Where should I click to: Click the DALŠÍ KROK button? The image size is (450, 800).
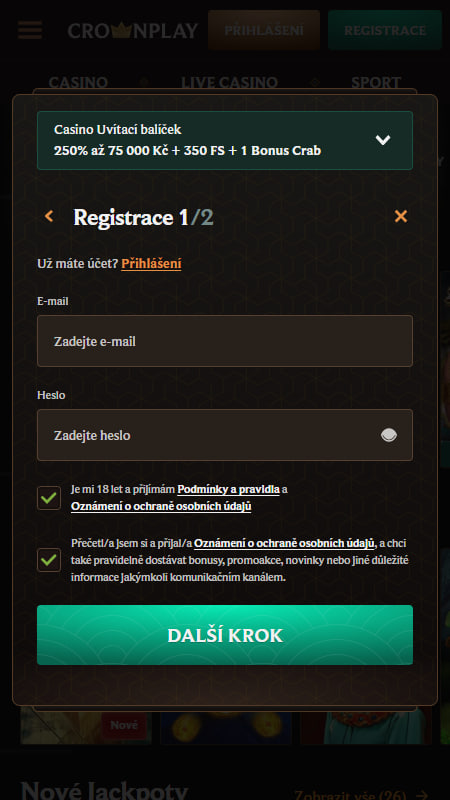pyautogui.click(x=225, y=635)
